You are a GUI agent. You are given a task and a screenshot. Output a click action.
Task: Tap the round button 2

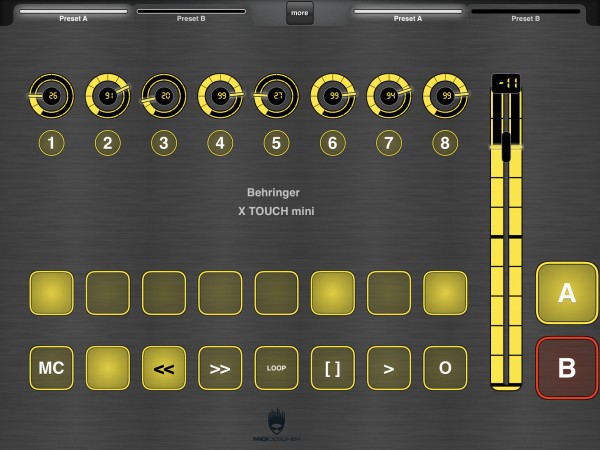tap(108, 143)
